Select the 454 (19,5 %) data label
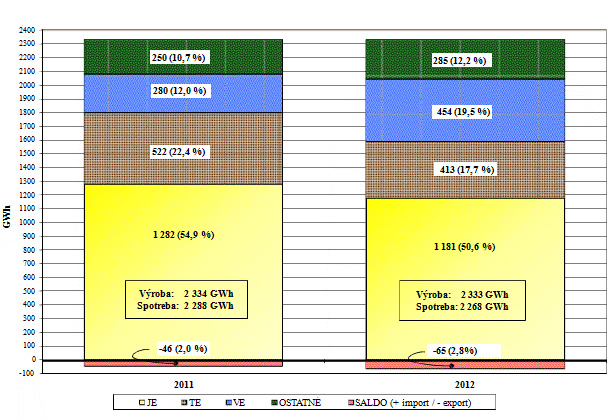Image resolution: width=610 pixels, height=420 pixels. pyautogui.click(x=463, y=112)
